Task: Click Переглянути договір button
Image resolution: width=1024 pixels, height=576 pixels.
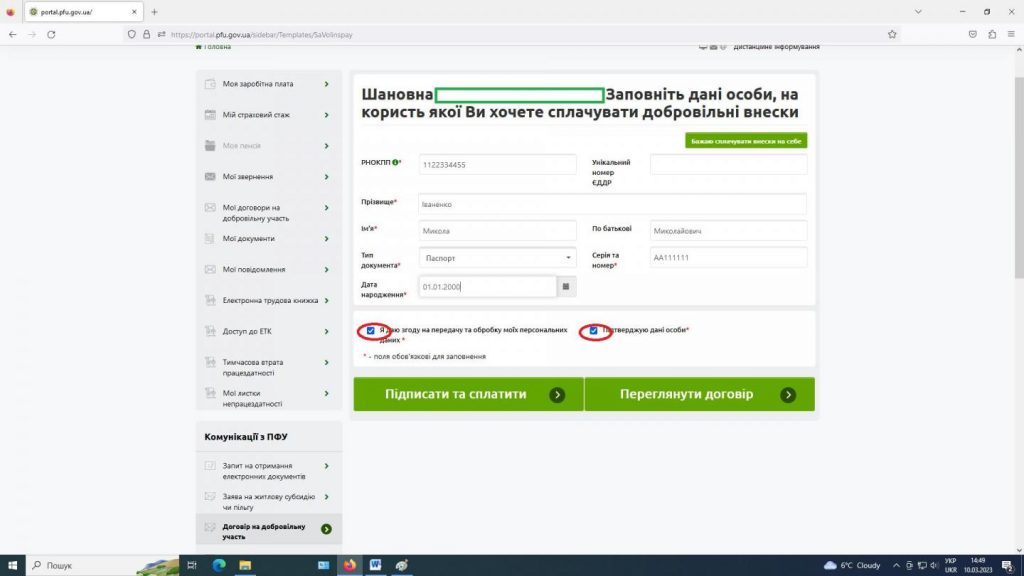Action: coord(699,394)
